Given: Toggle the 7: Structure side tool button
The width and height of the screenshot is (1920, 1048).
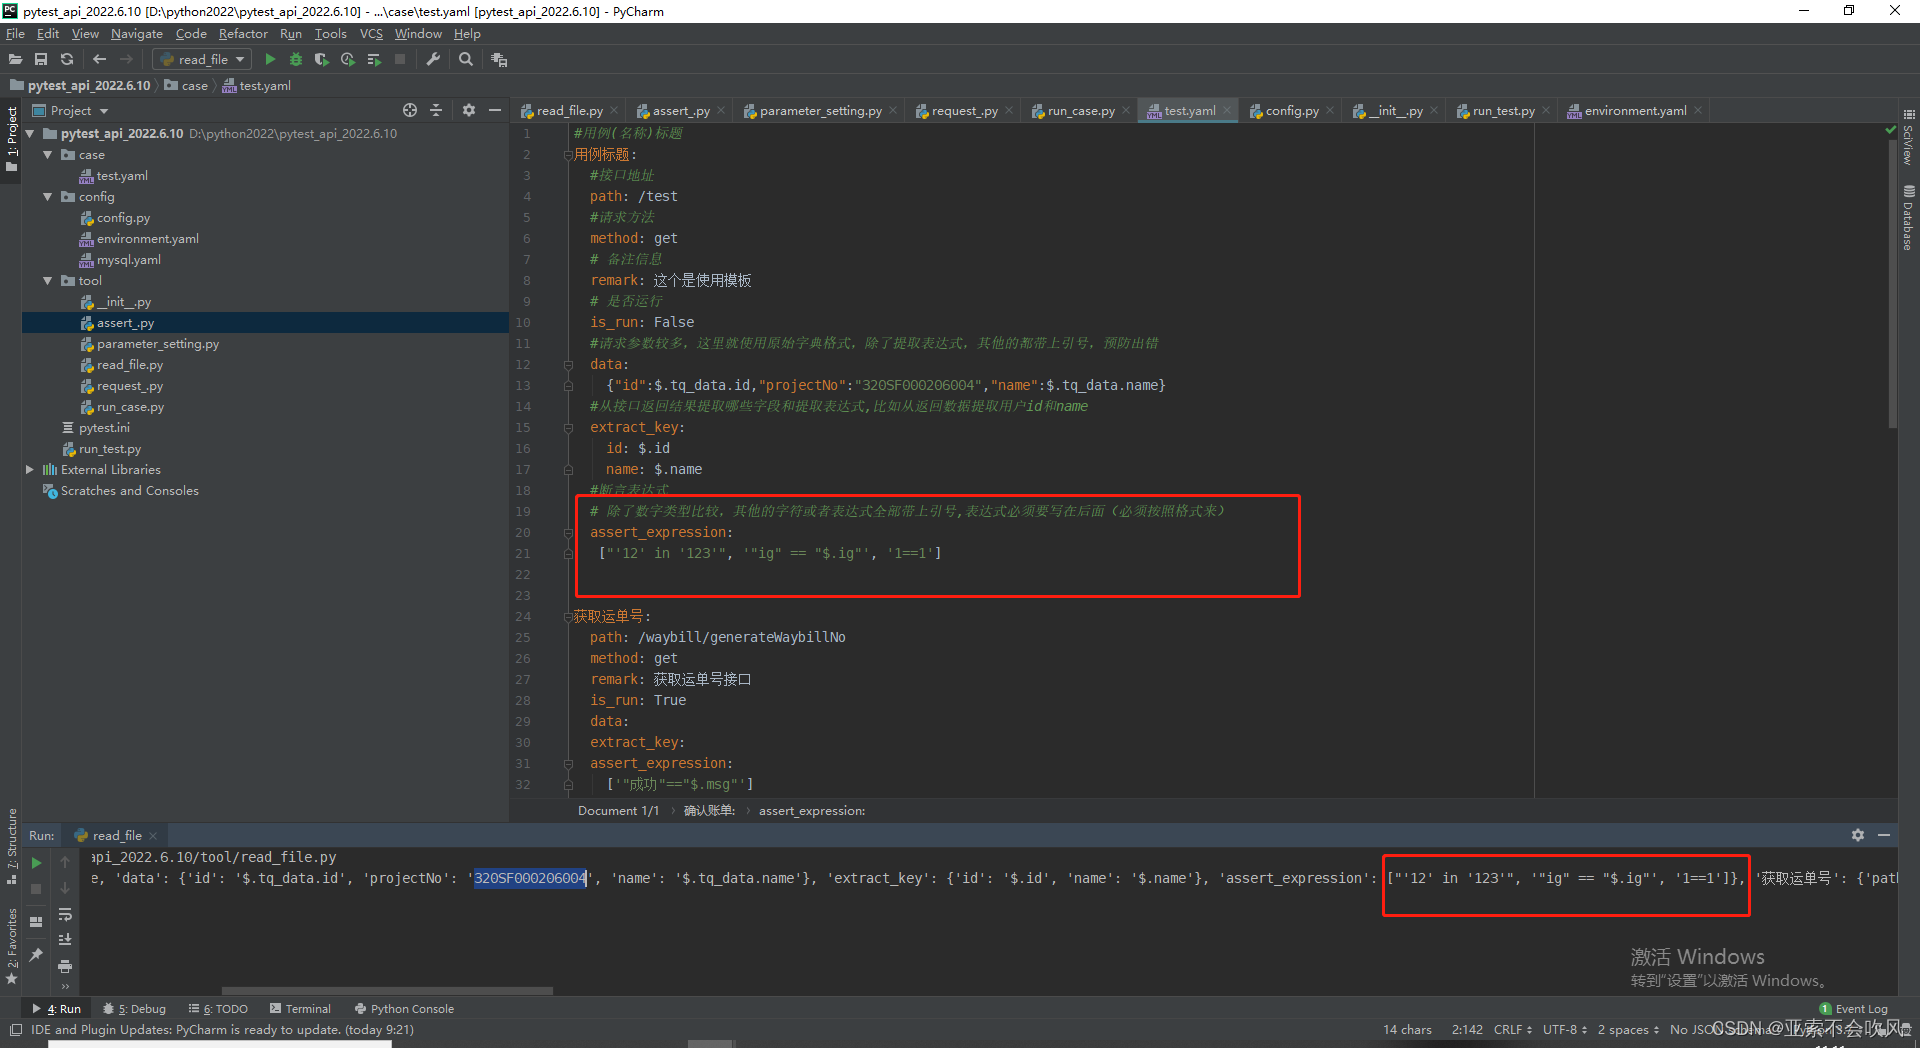Looking at the screenshot, I should (x=12, y=847).
